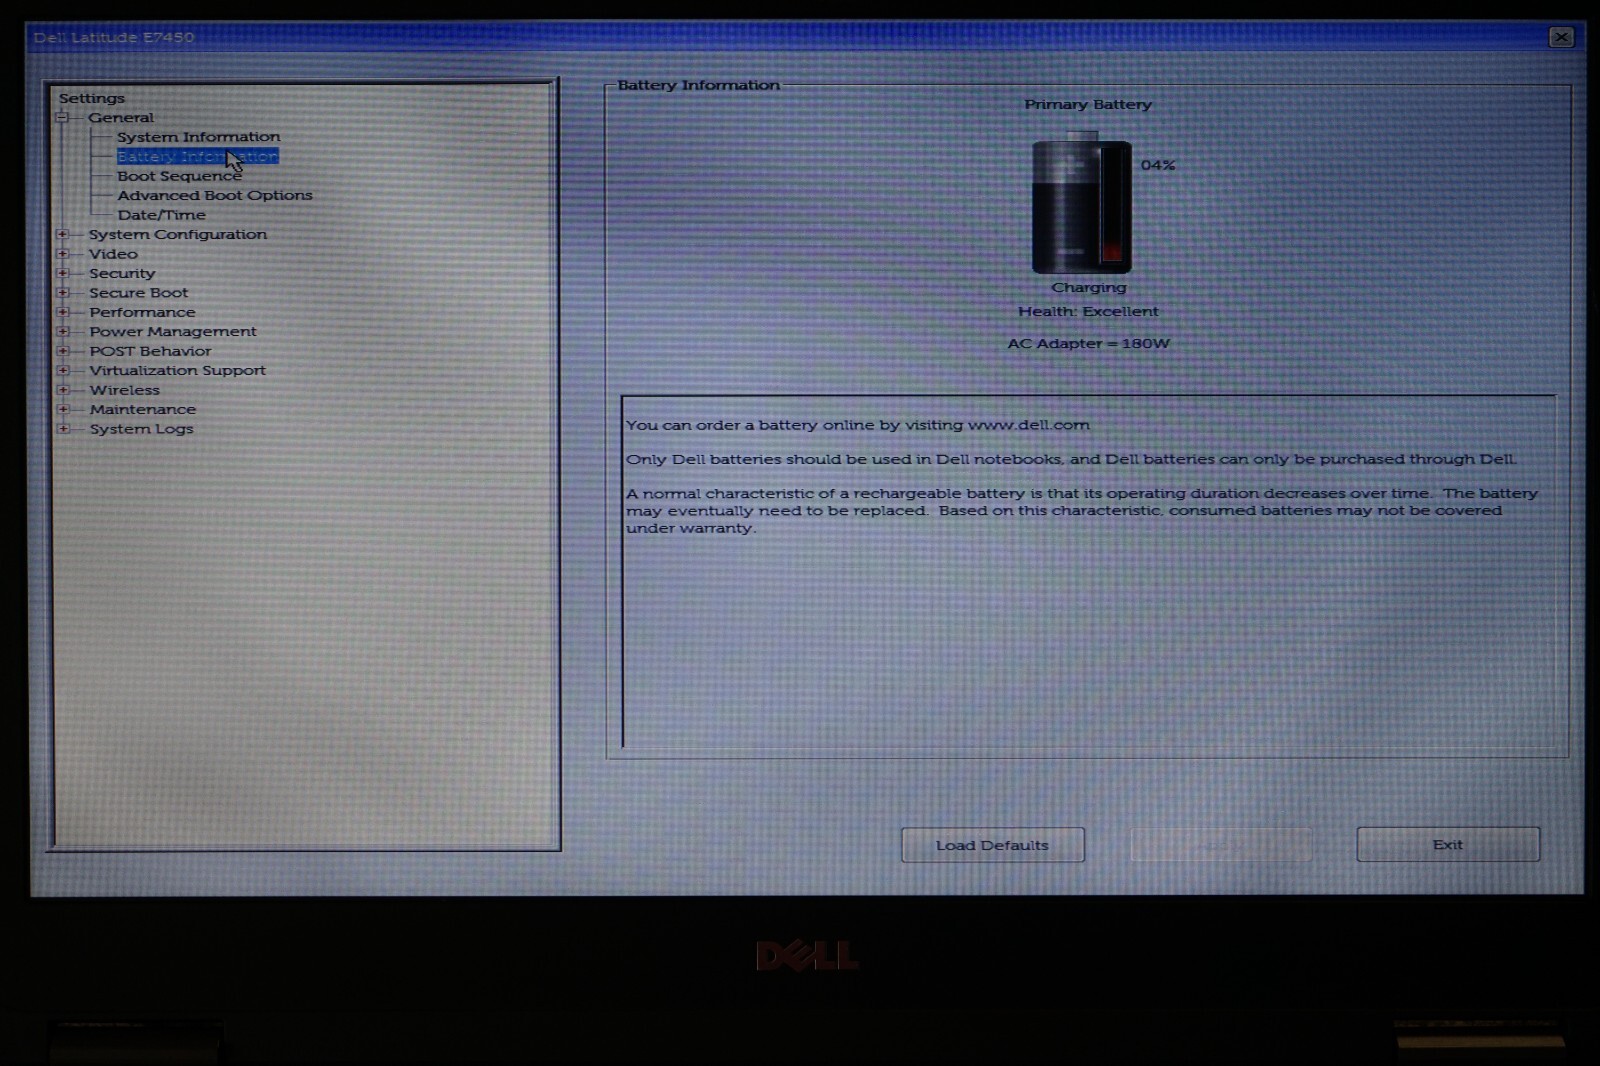Expand the Virtualization Support node
Image resolution: width=1600 pixels, height=1066 pixels.
click(x=63, y=370)
